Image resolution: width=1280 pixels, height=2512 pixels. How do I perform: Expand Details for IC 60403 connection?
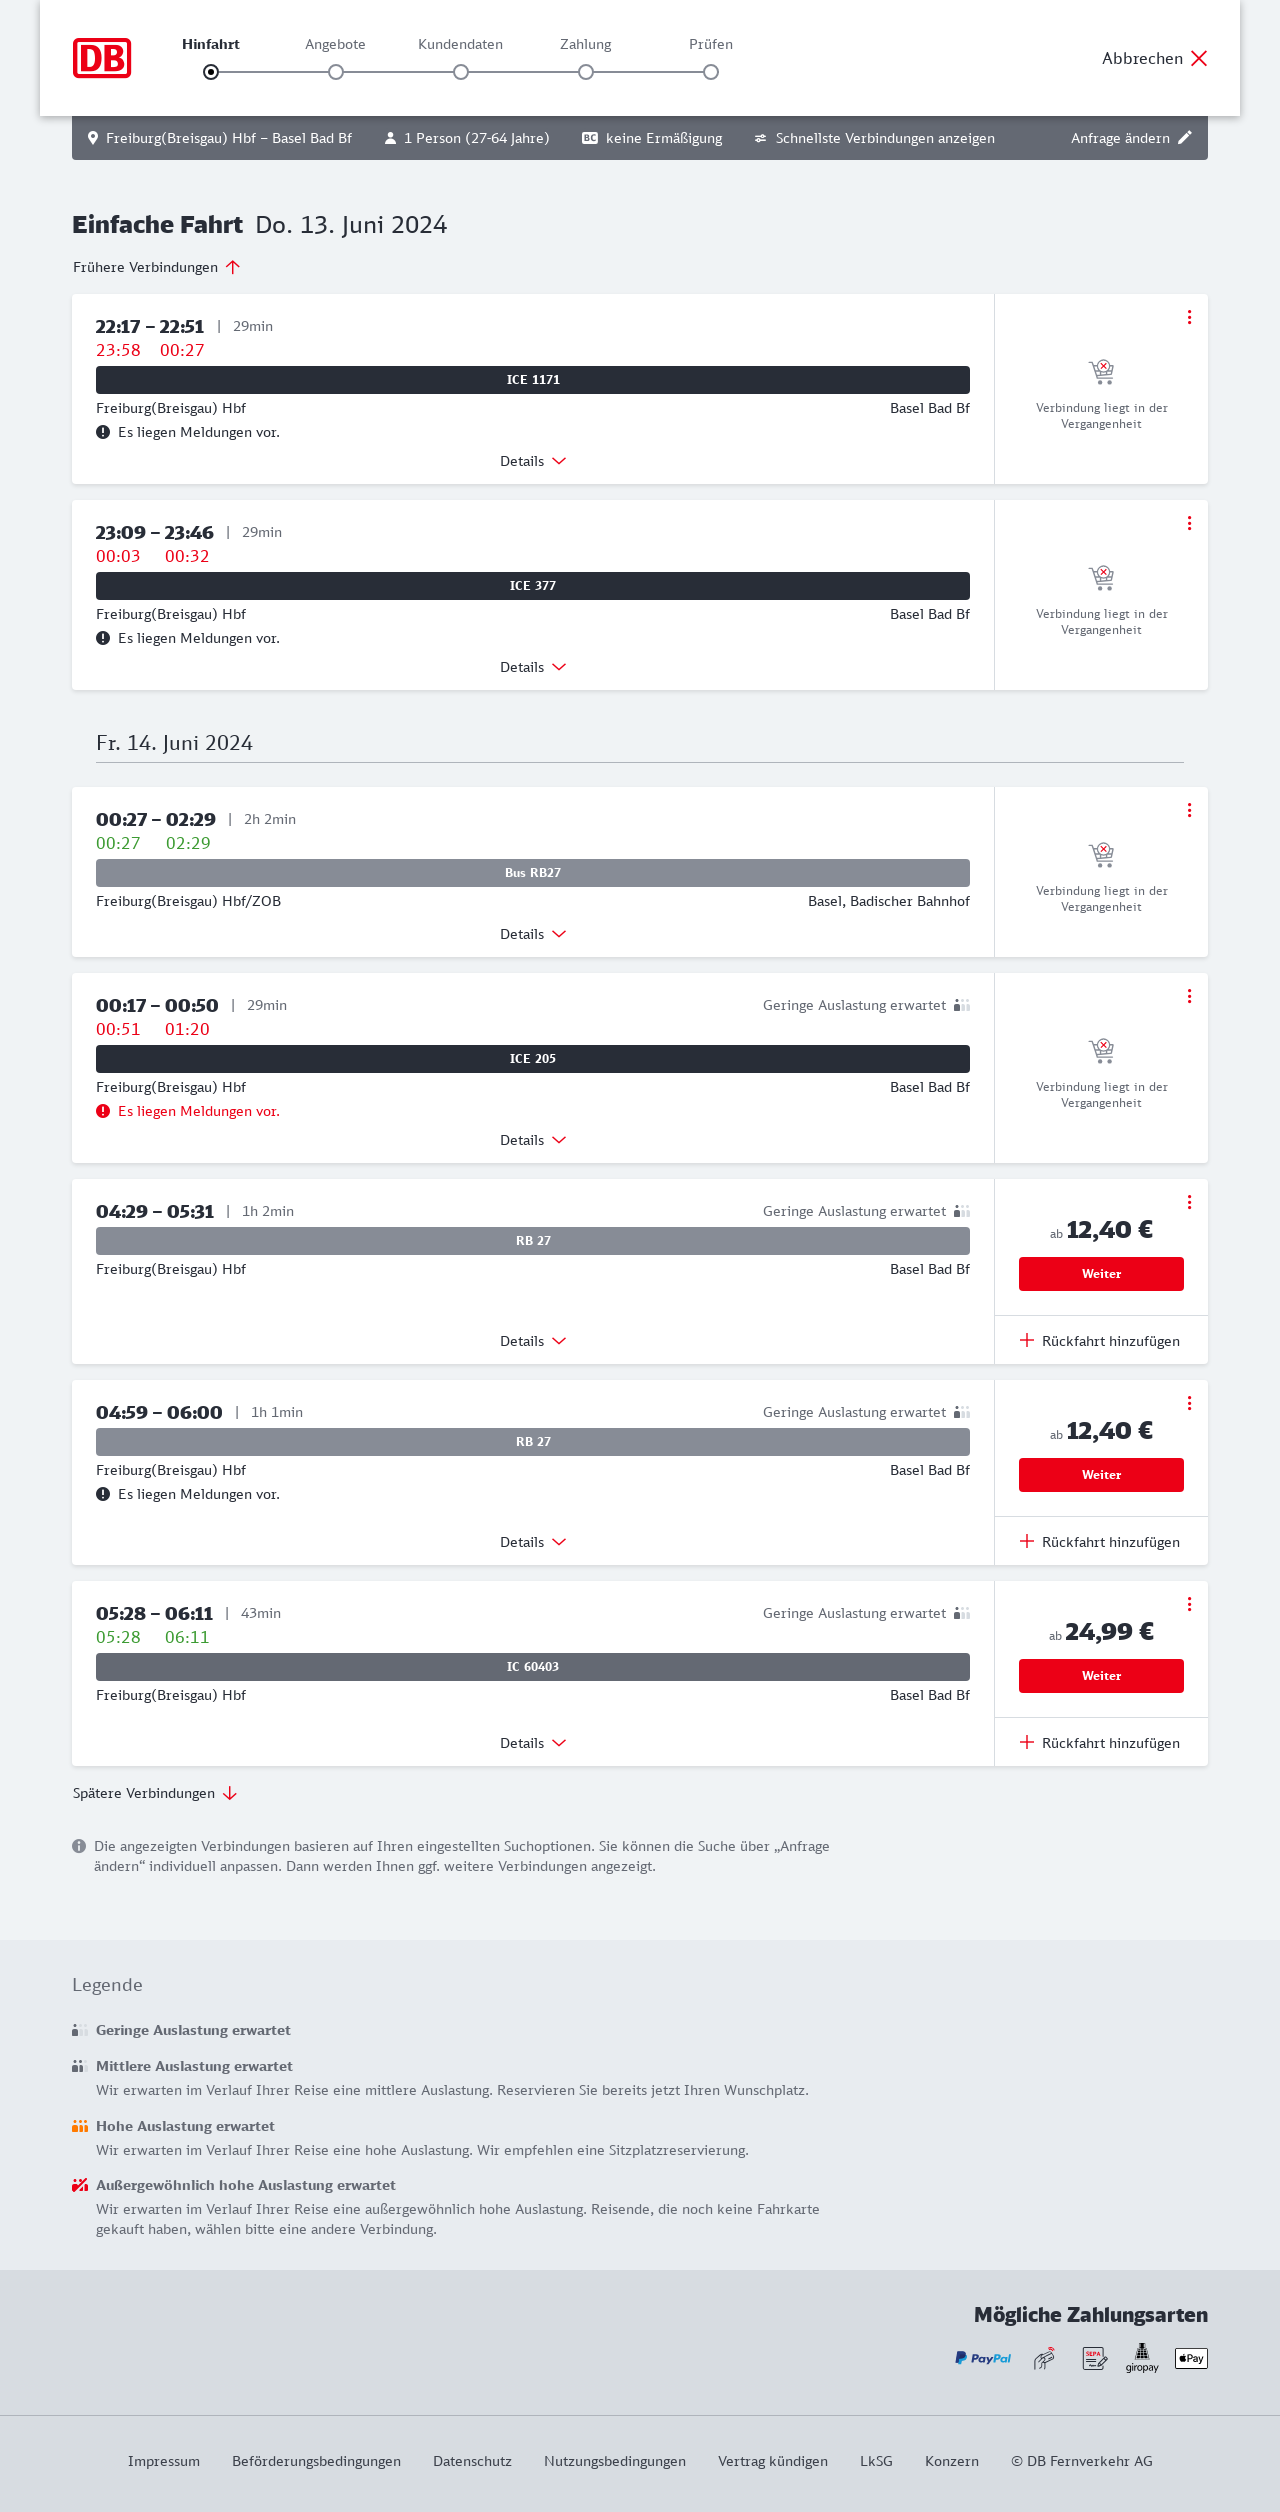coord(533,1743)
